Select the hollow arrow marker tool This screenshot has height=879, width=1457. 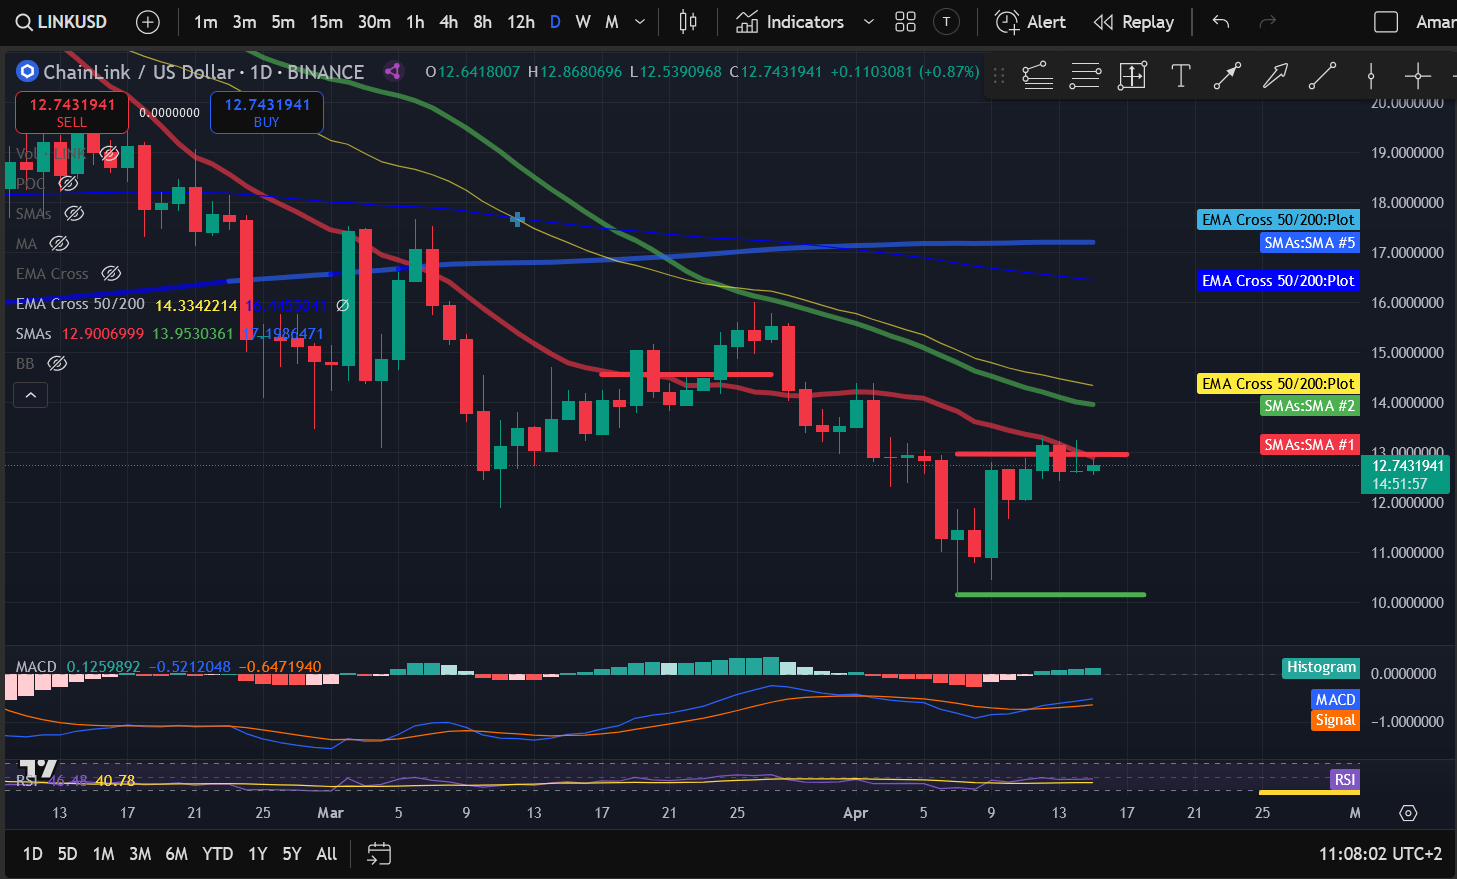point(1275,75)
